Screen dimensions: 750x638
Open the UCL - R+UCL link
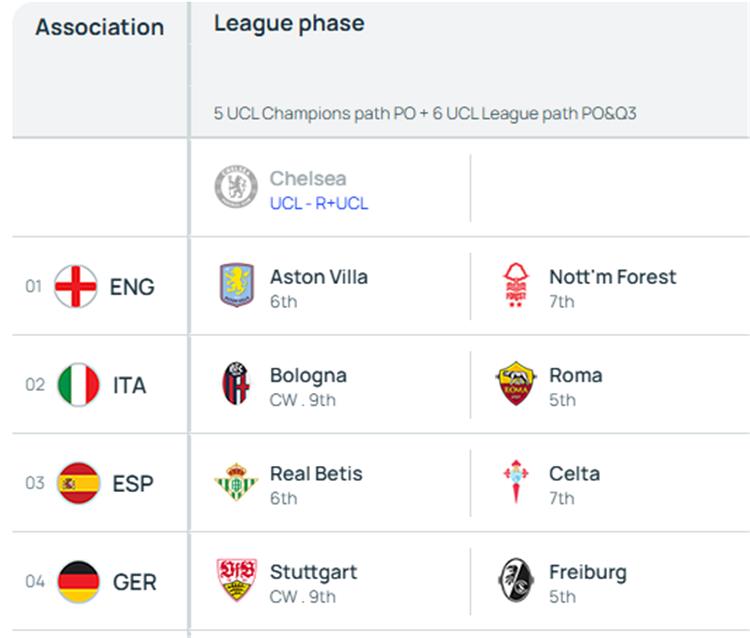[x=318, y=203]
